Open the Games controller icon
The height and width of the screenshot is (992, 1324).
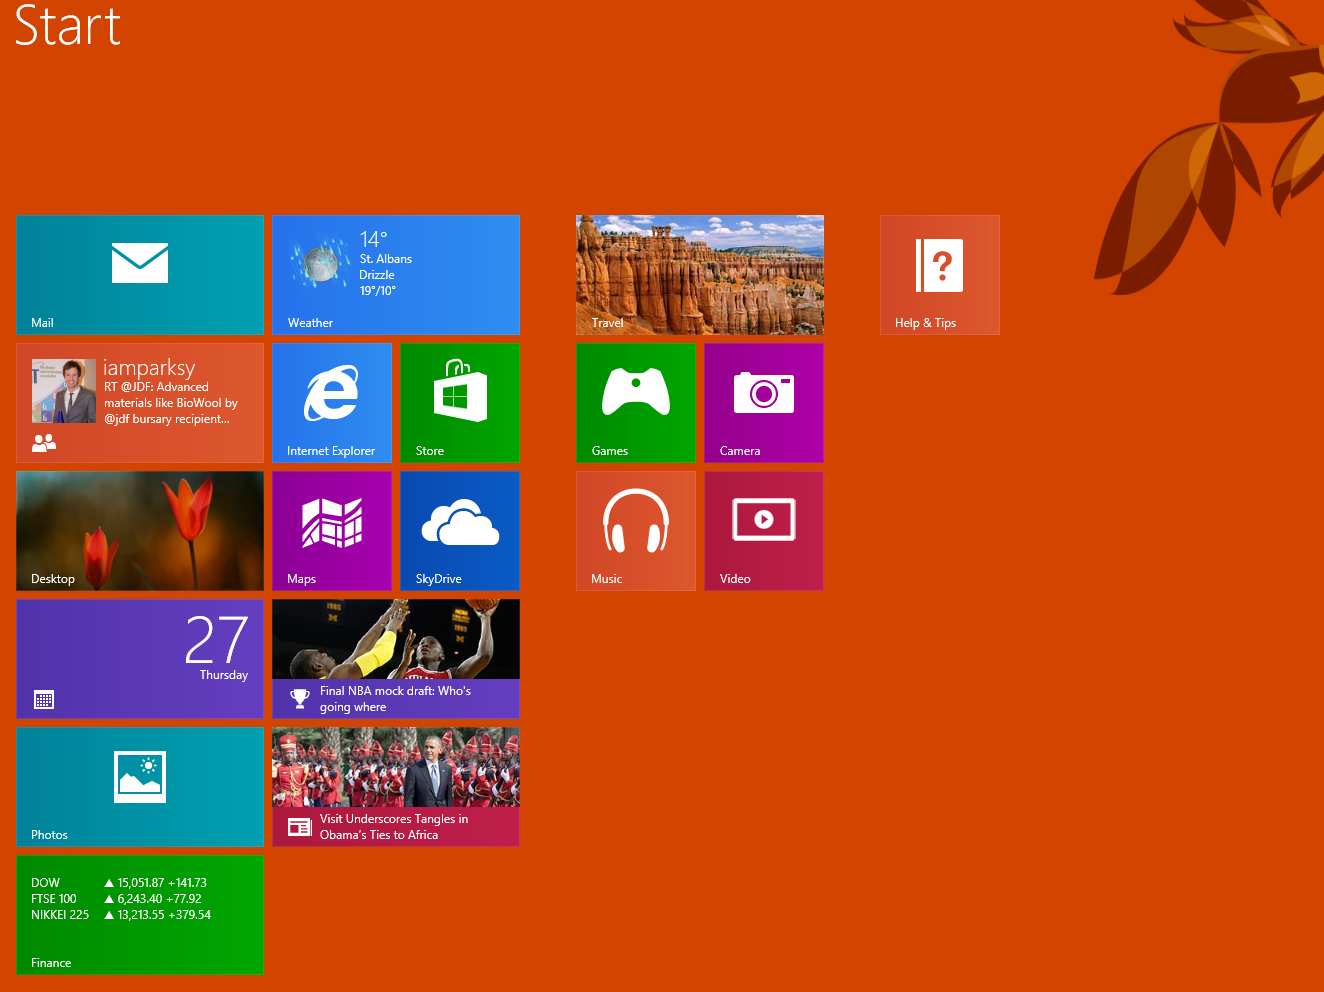coord(636,392)
